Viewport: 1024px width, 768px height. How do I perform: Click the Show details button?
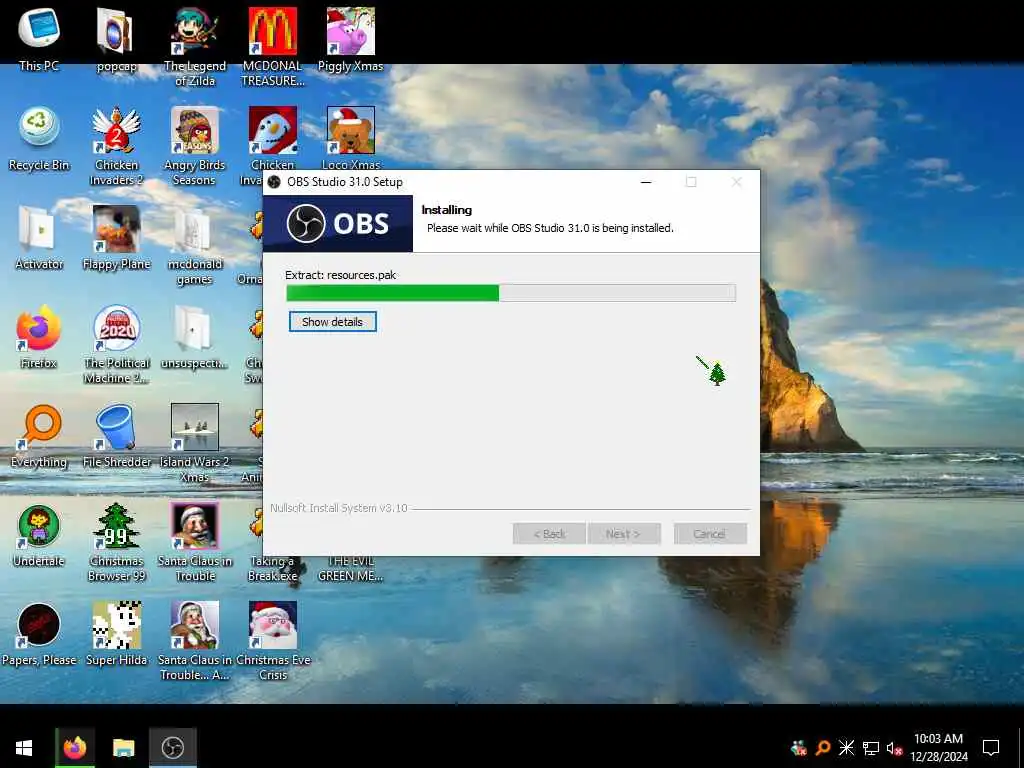point(332,321)
